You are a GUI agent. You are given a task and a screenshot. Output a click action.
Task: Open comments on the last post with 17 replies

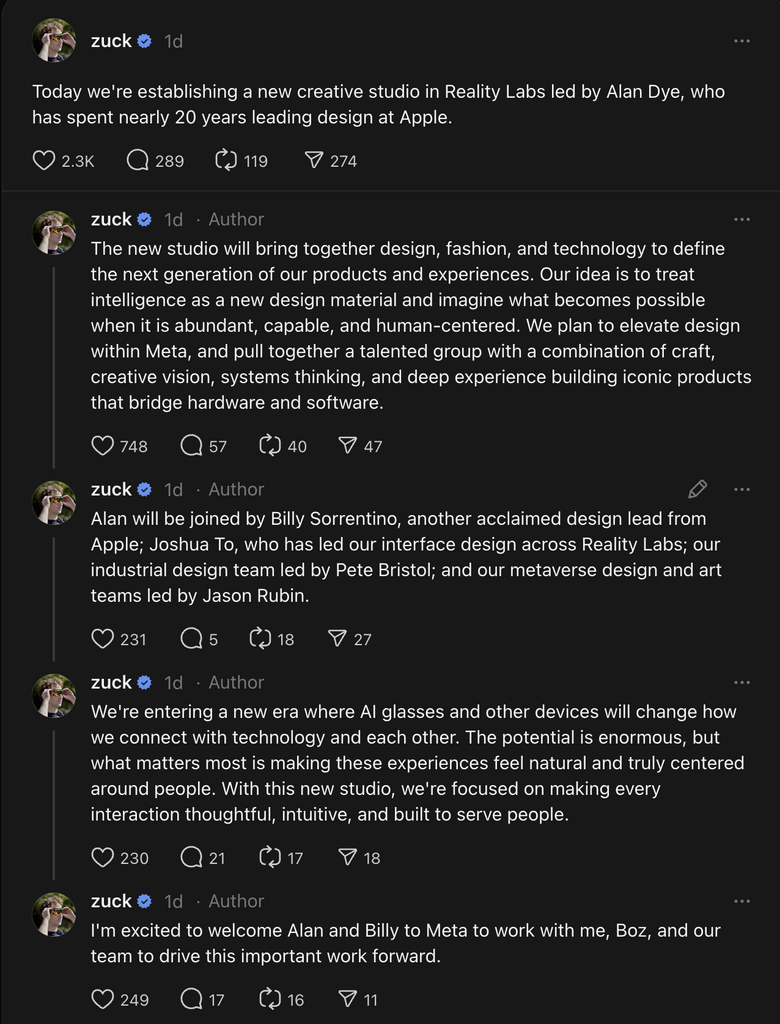pos(191,999)
